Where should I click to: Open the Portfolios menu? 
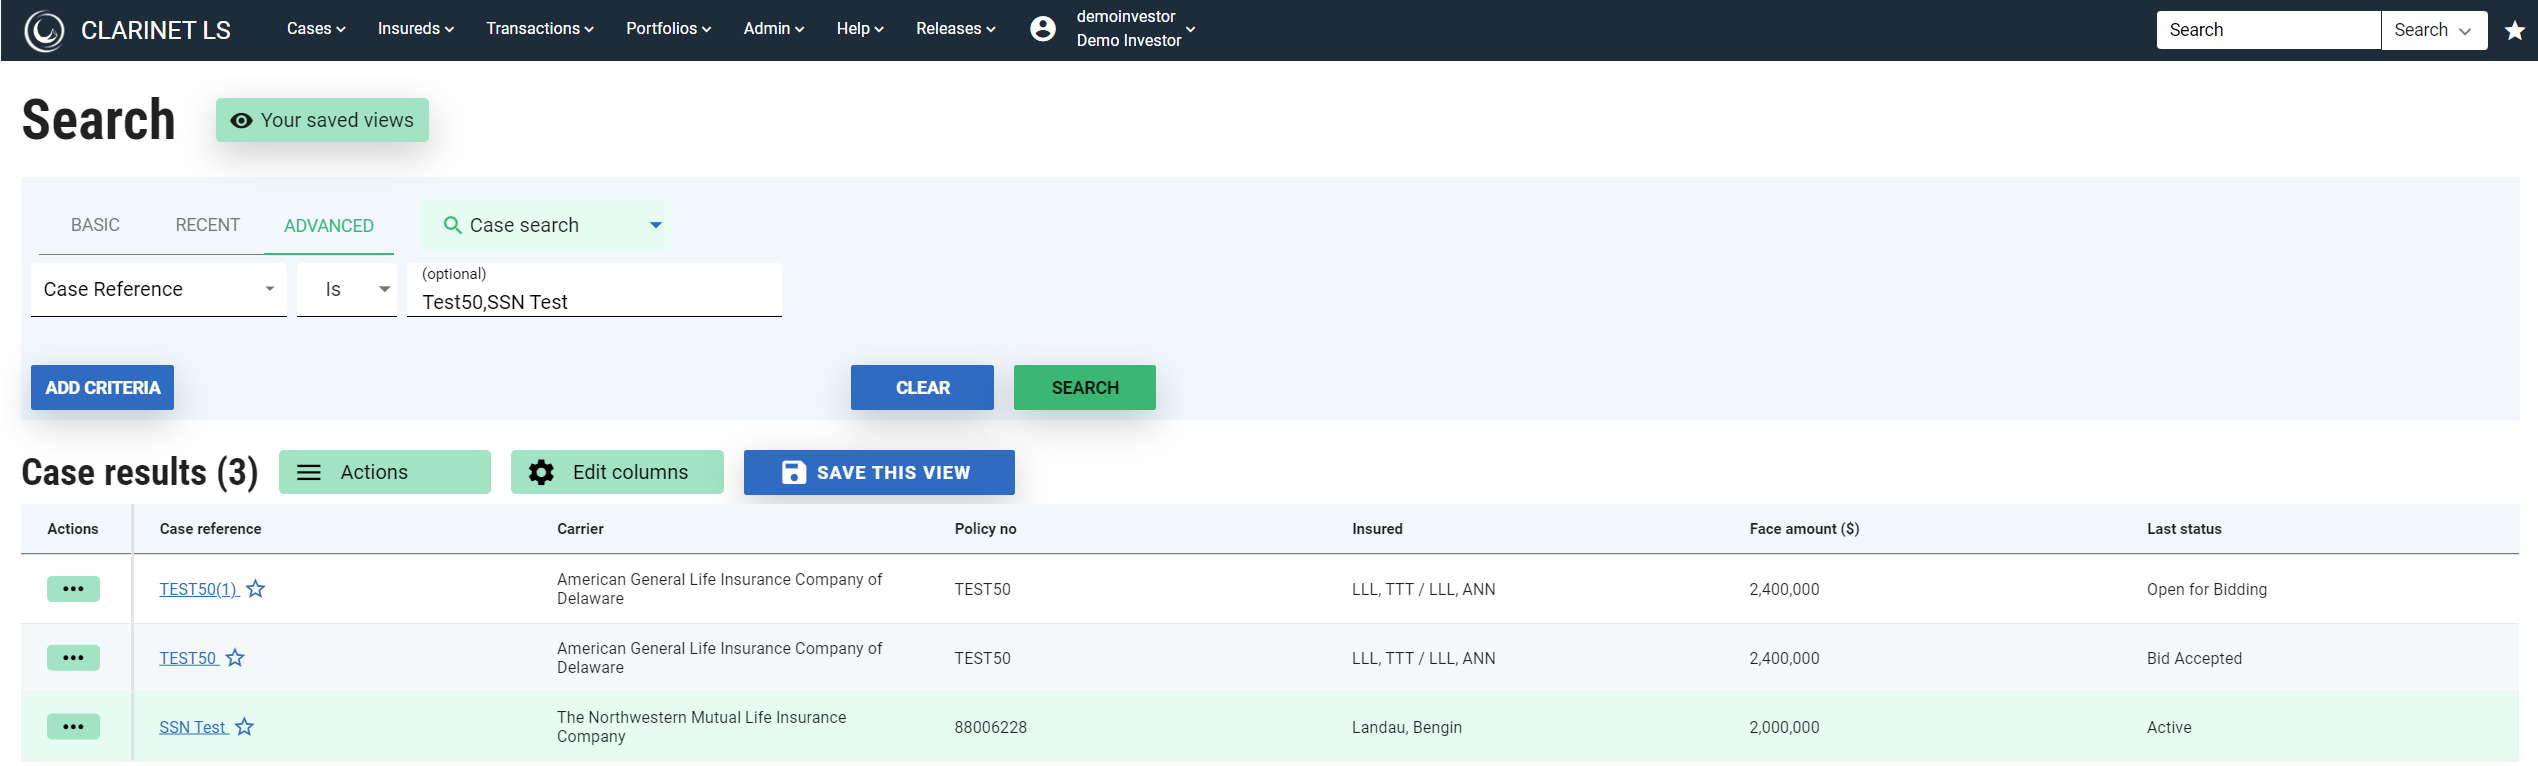tap(668, 29)
